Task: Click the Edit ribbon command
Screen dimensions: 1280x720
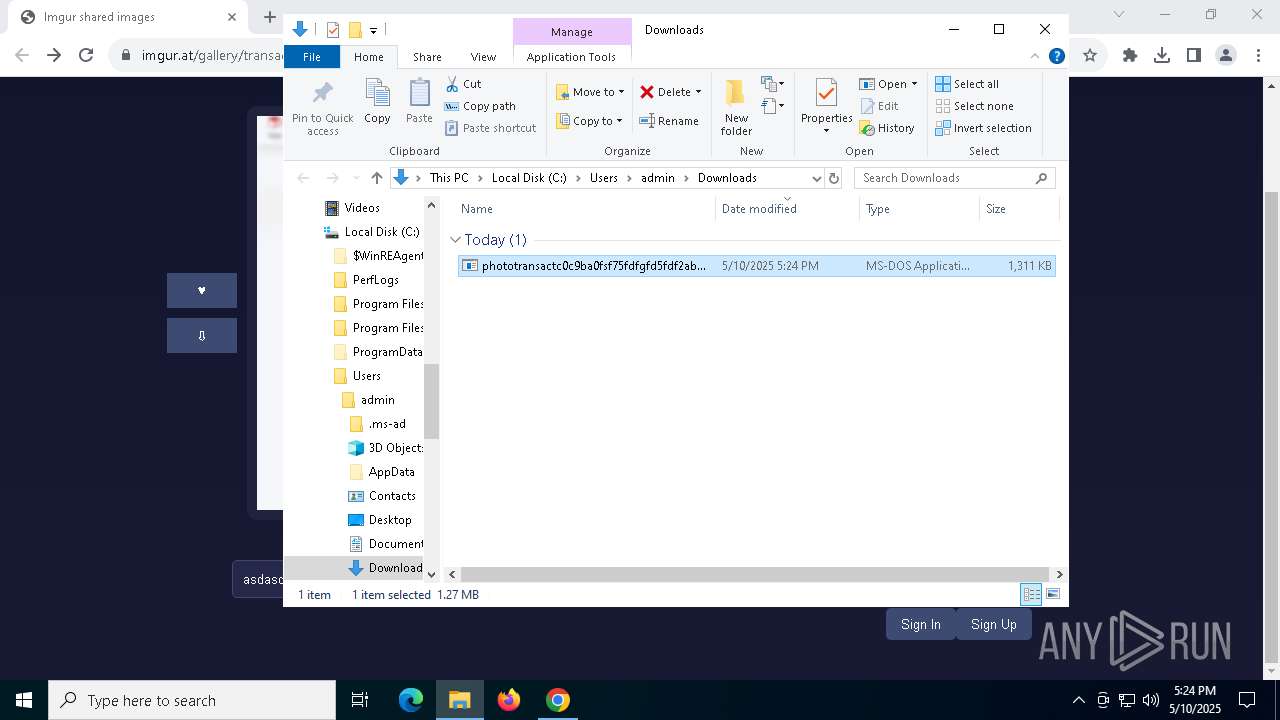Action: click(879, 106)
